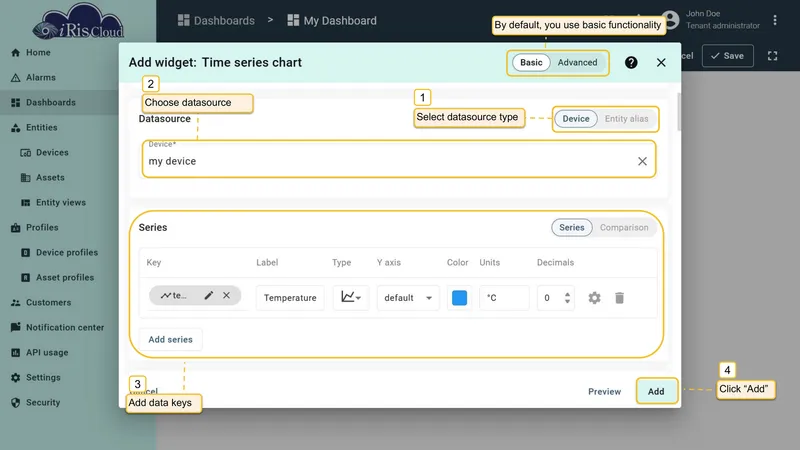This screenshot has width=800, height=450.
Task: Edit the temperature key with pencil icon
Action: (x=209, y=295)
